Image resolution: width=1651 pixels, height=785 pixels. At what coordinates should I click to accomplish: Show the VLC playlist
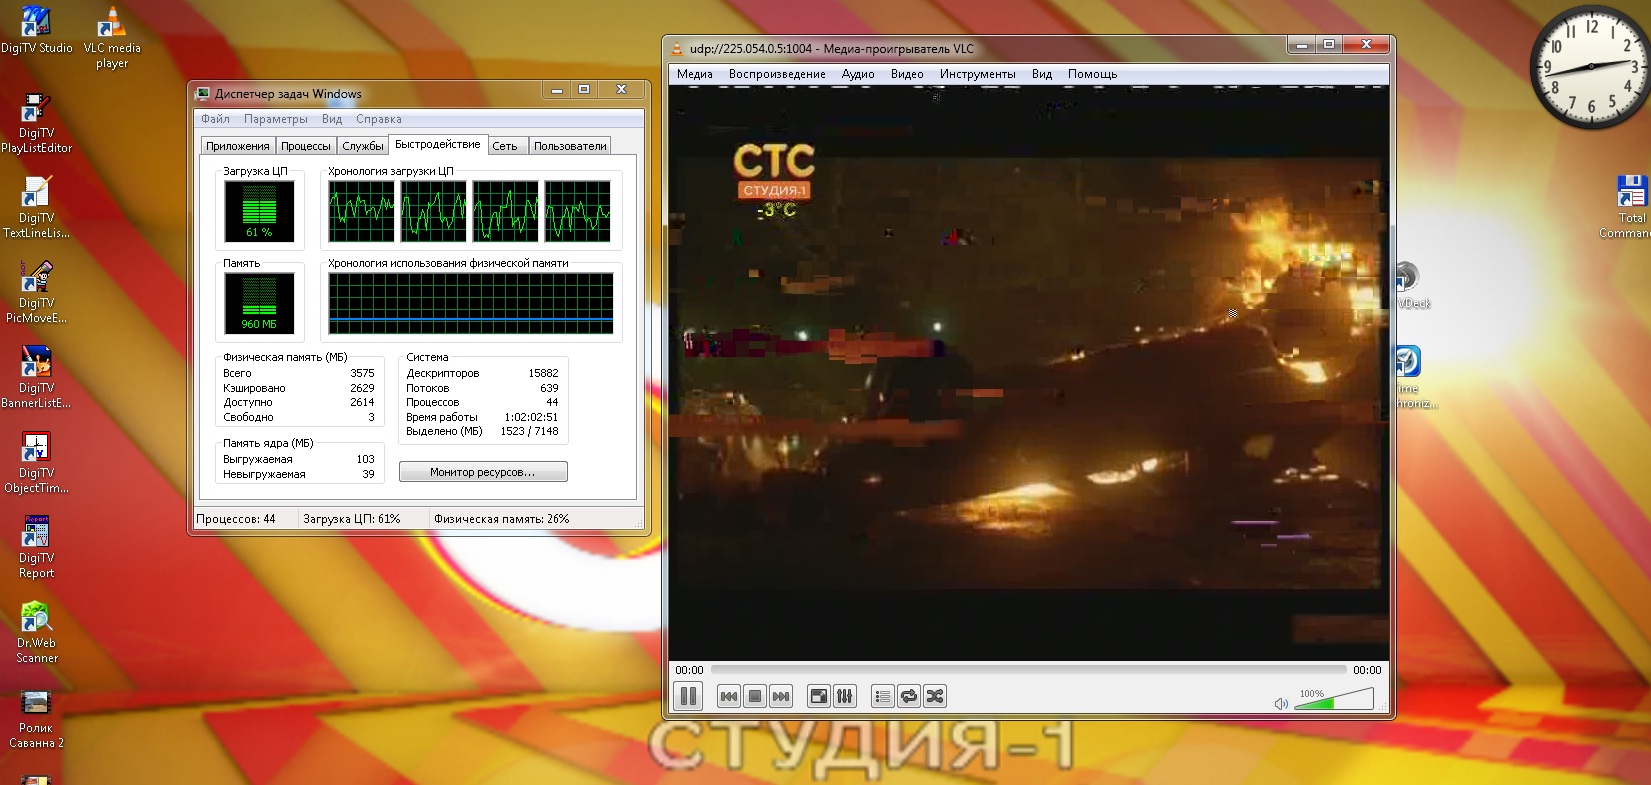tap(882, 696)
